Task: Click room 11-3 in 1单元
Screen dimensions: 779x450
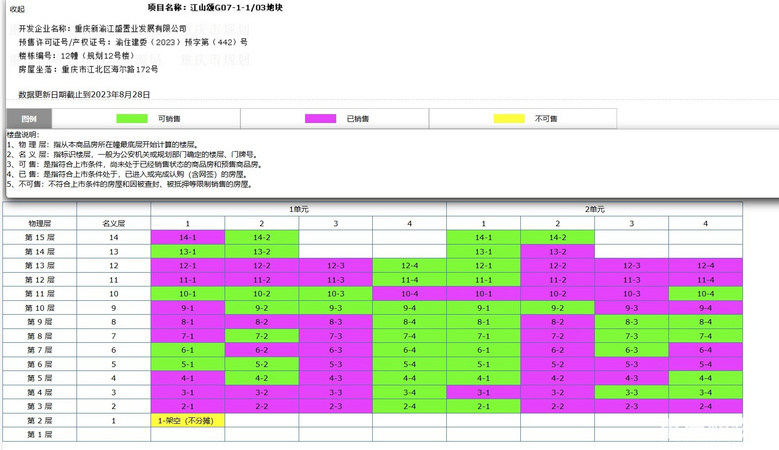Action: click(335, 280)
